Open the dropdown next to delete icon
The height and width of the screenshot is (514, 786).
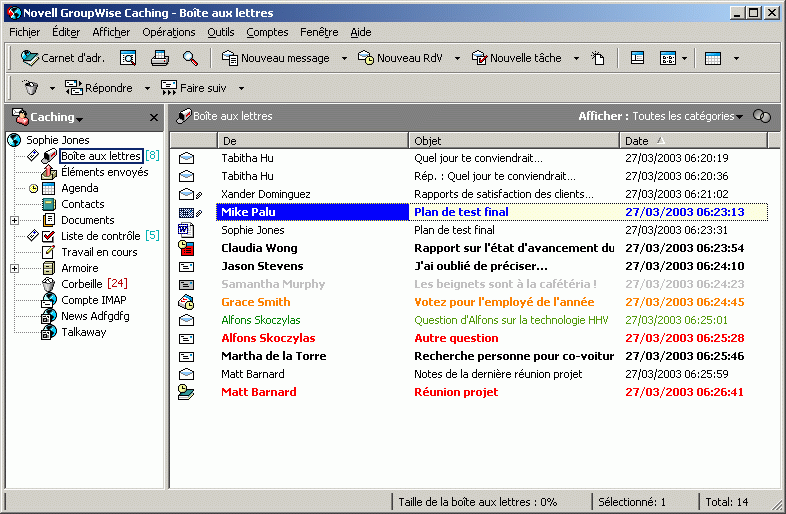52,89
